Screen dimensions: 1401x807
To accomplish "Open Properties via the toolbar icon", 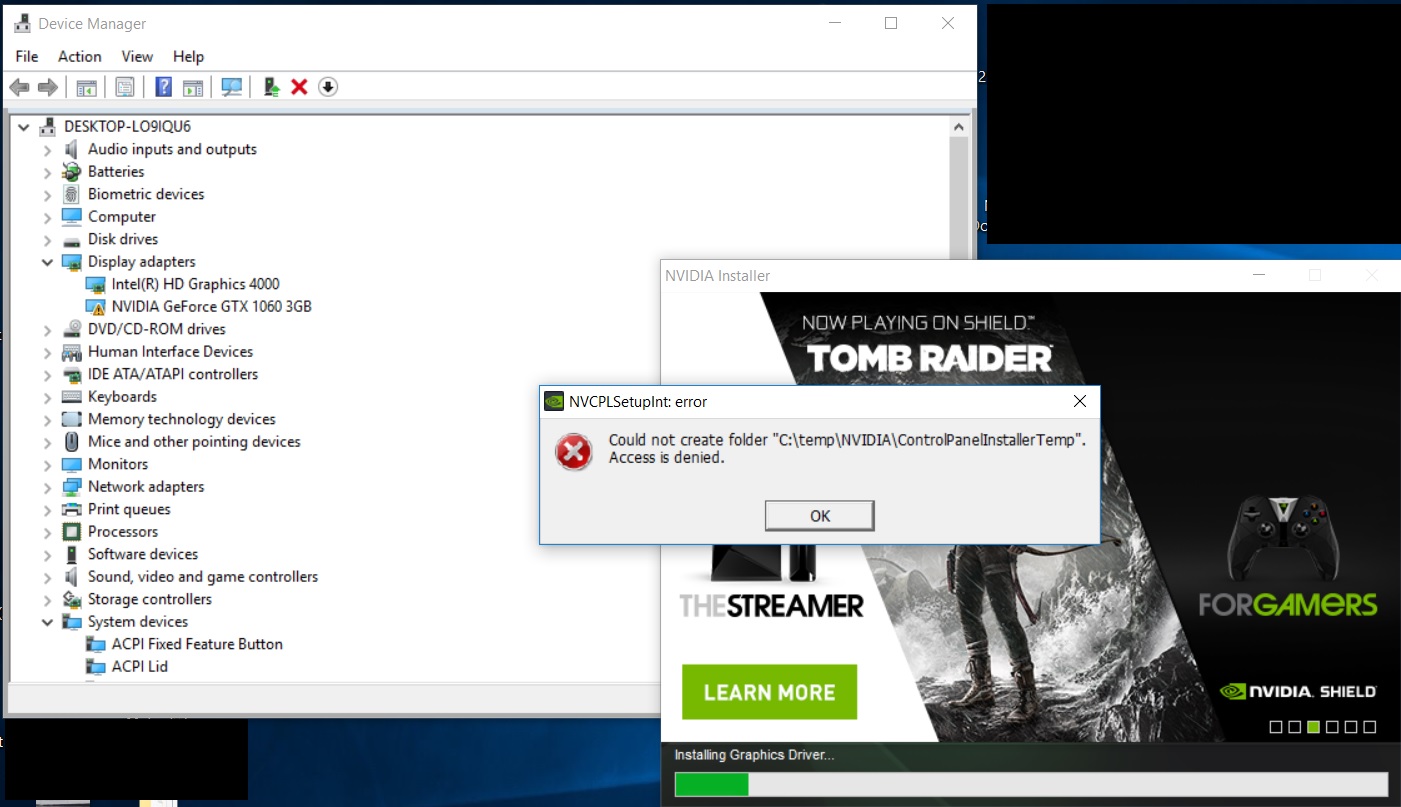I will (125, 87).
